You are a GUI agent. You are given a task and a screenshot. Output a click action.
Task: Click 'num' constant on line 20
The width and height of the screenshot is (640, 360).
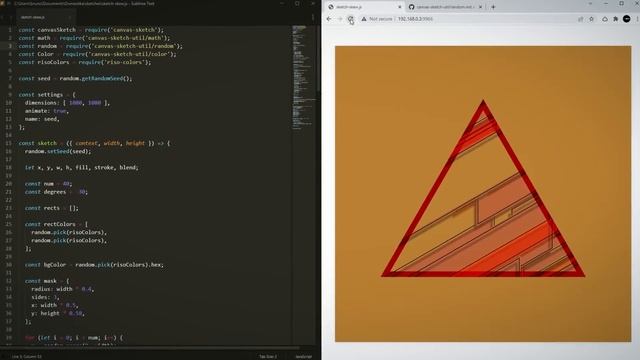[49, 184]
